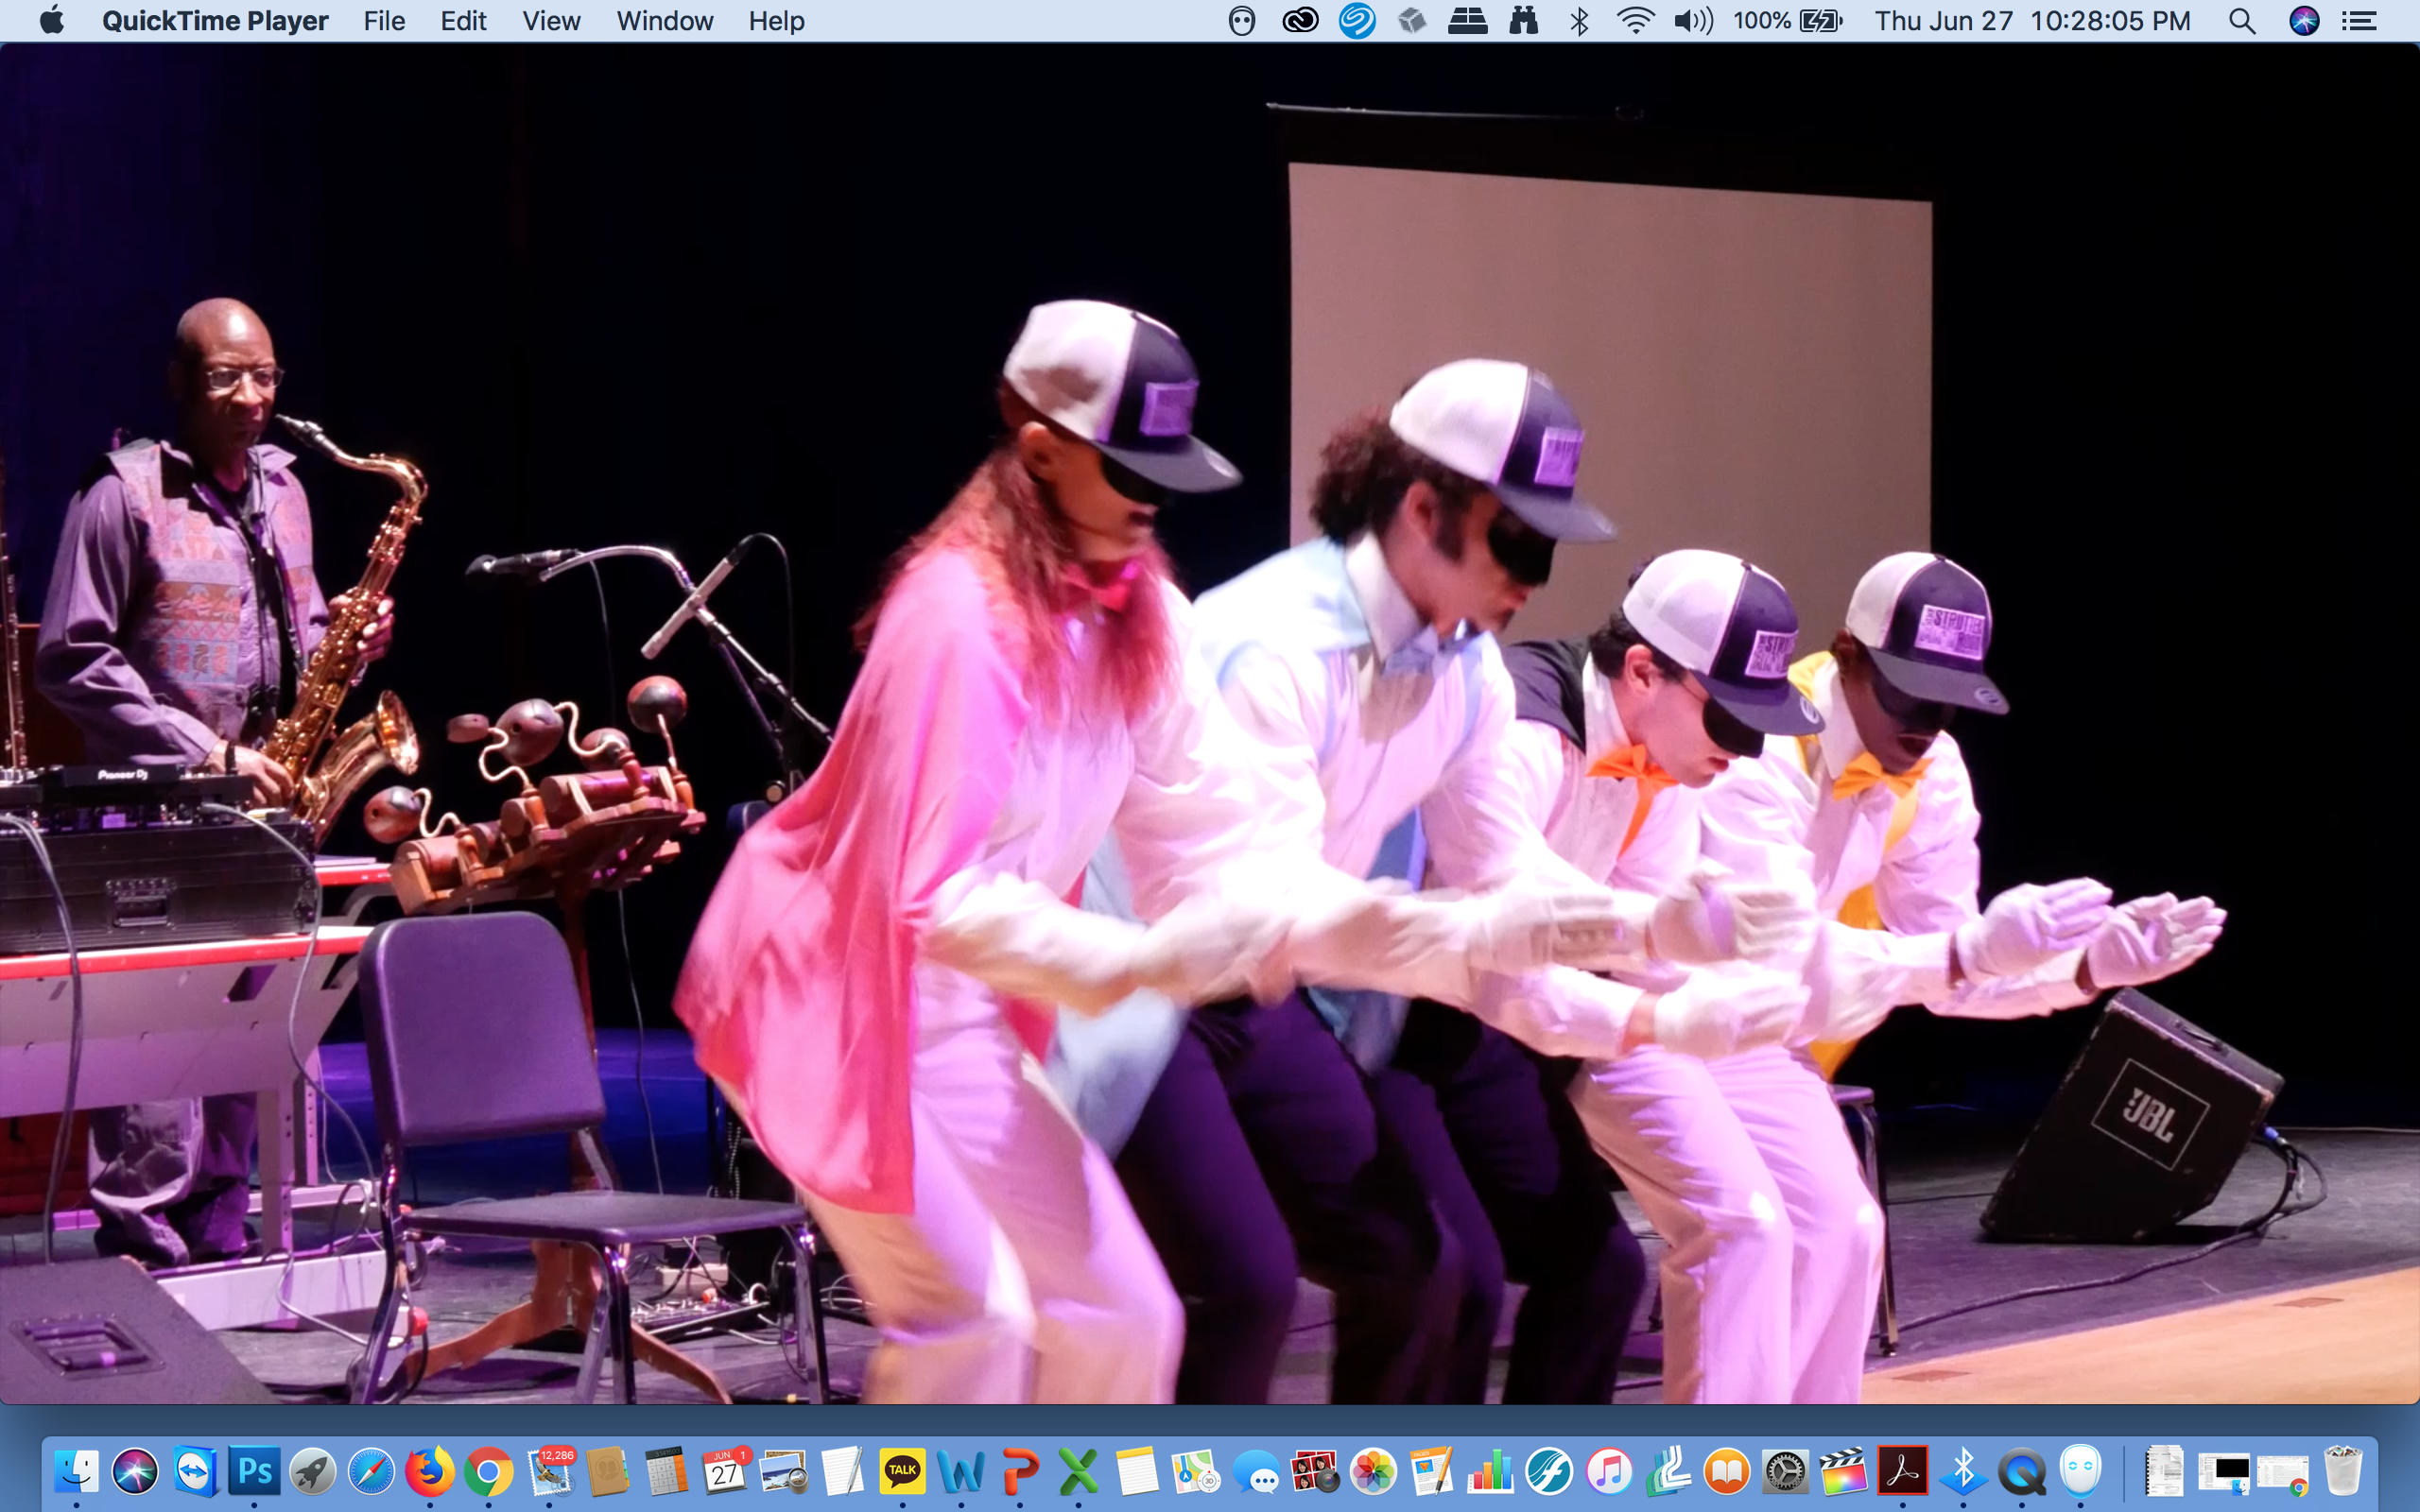
Task: Open the Apple menu
Action: click(52, 21)
